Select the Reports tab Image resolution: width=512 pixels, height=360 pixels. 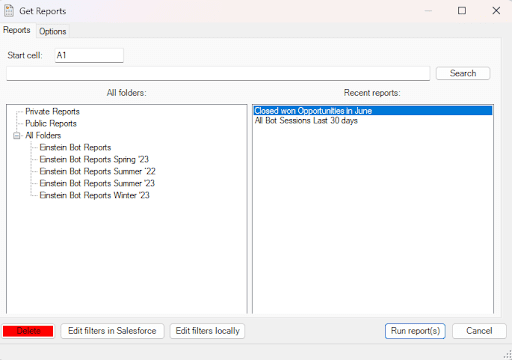[17, 30]
